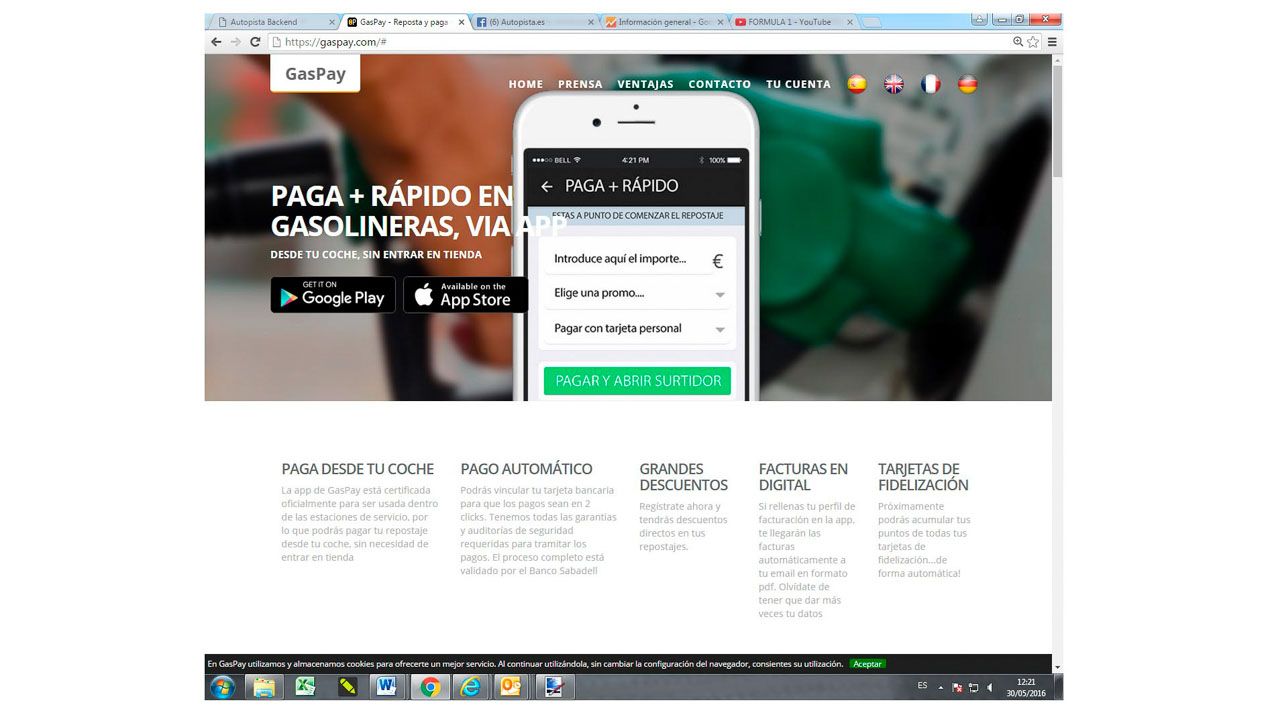Open CONTACTO in the navigation menu
This screenshot has width=1268, height=713.
[720, 85]
